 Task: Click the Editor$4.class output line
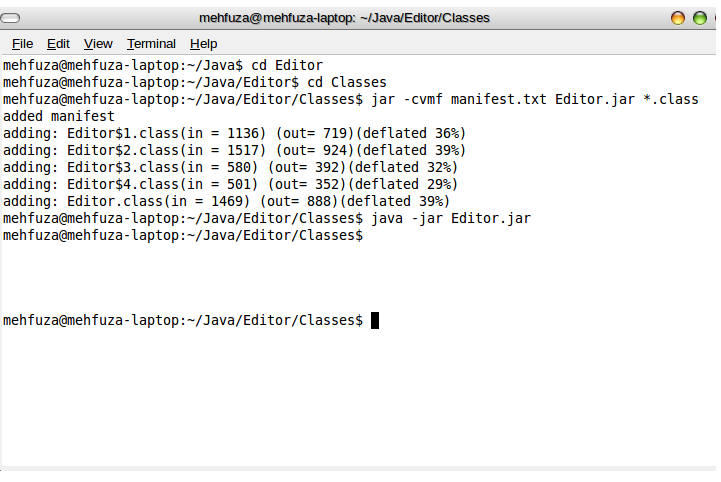[230, 184]
